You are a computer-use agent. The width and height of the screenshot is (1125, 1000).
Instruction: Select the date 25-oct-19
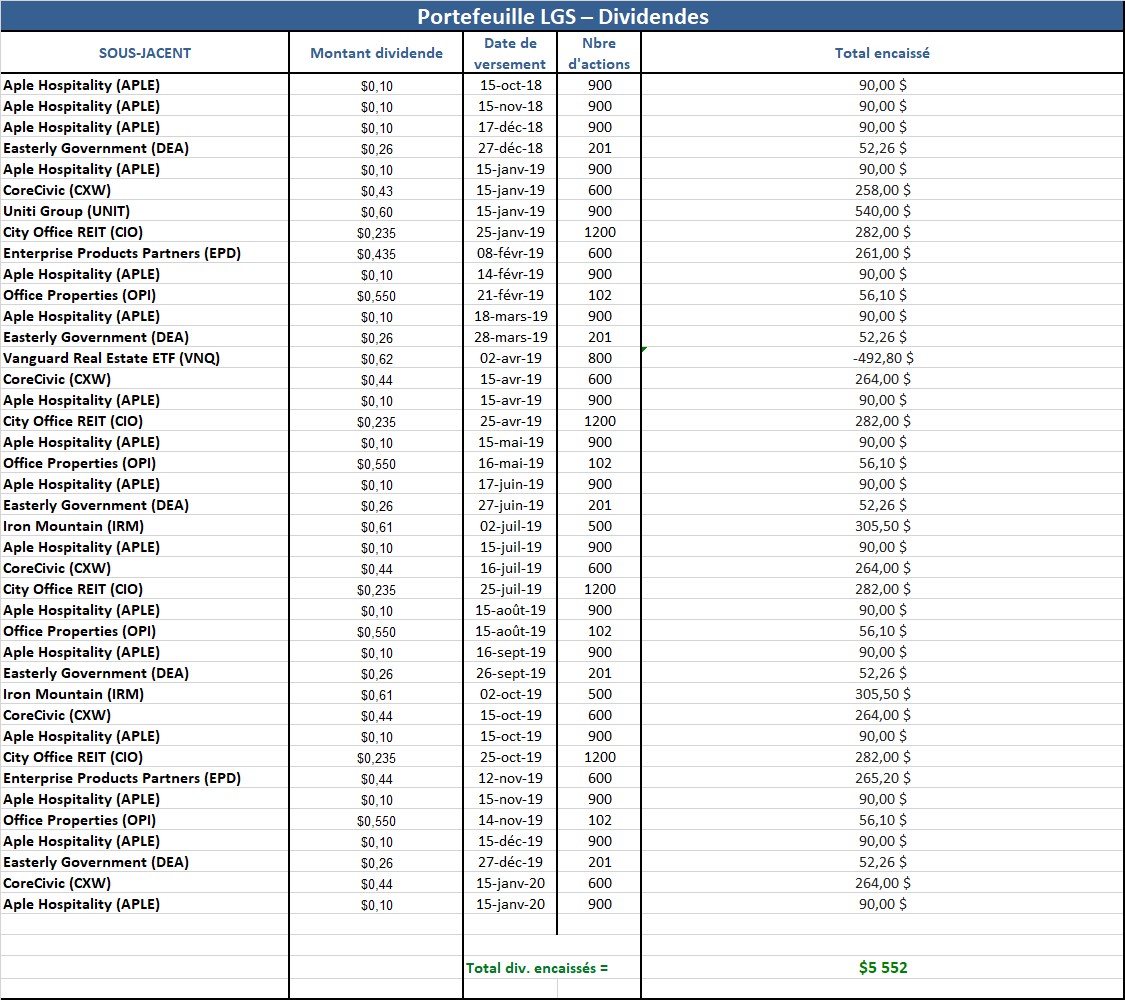(511, 757)
